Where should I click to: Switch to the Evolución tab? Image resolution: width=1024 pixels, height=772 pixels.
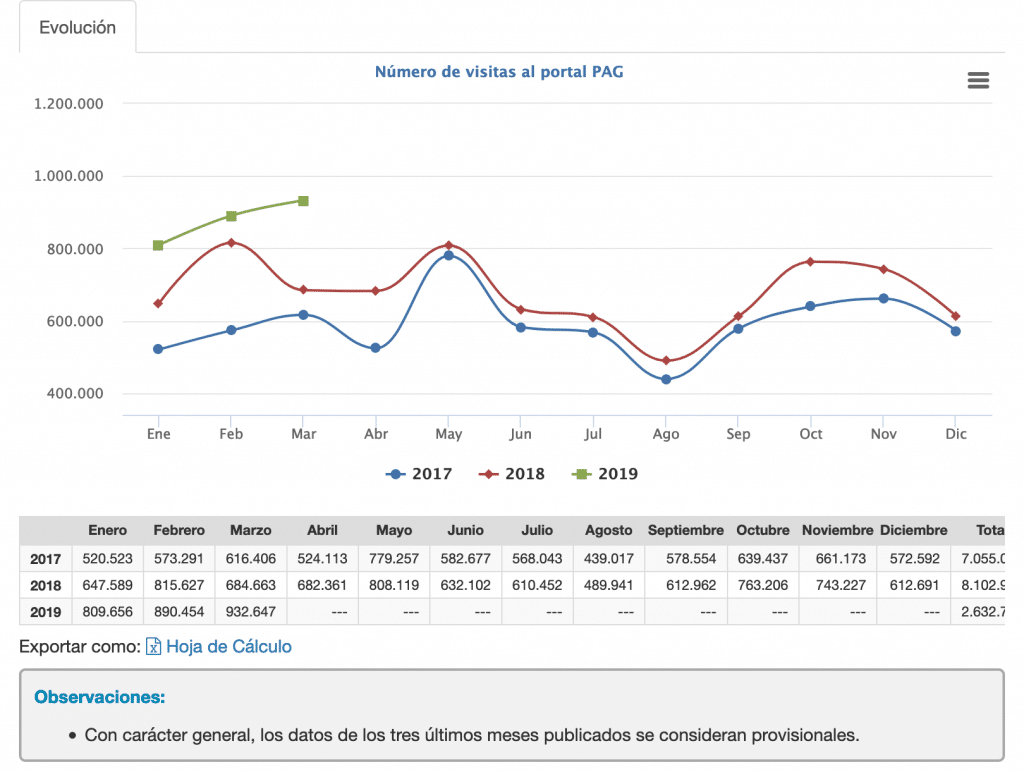(77, 28)
